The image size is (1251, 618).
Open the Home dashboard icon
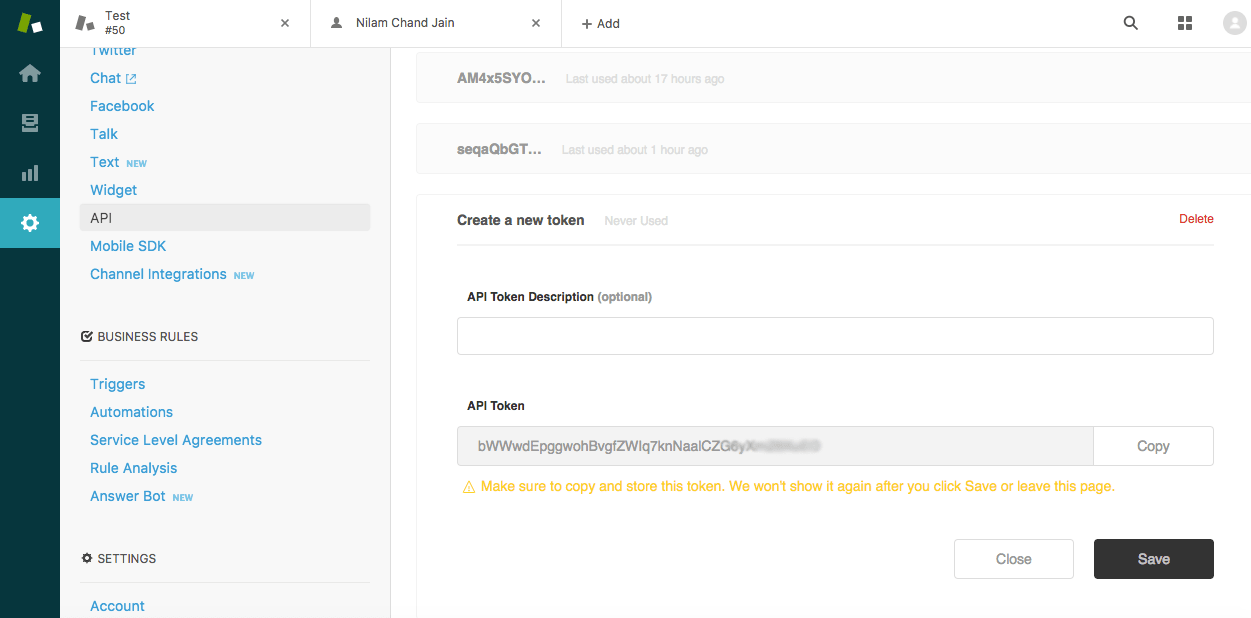(30, 73)
